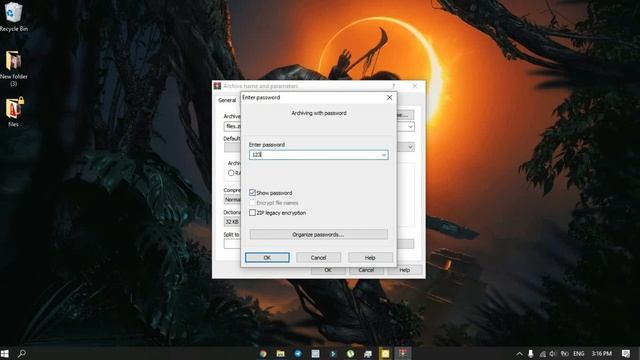
Task: Open the Action Center notifications icon
Action: tap(626, 353)
